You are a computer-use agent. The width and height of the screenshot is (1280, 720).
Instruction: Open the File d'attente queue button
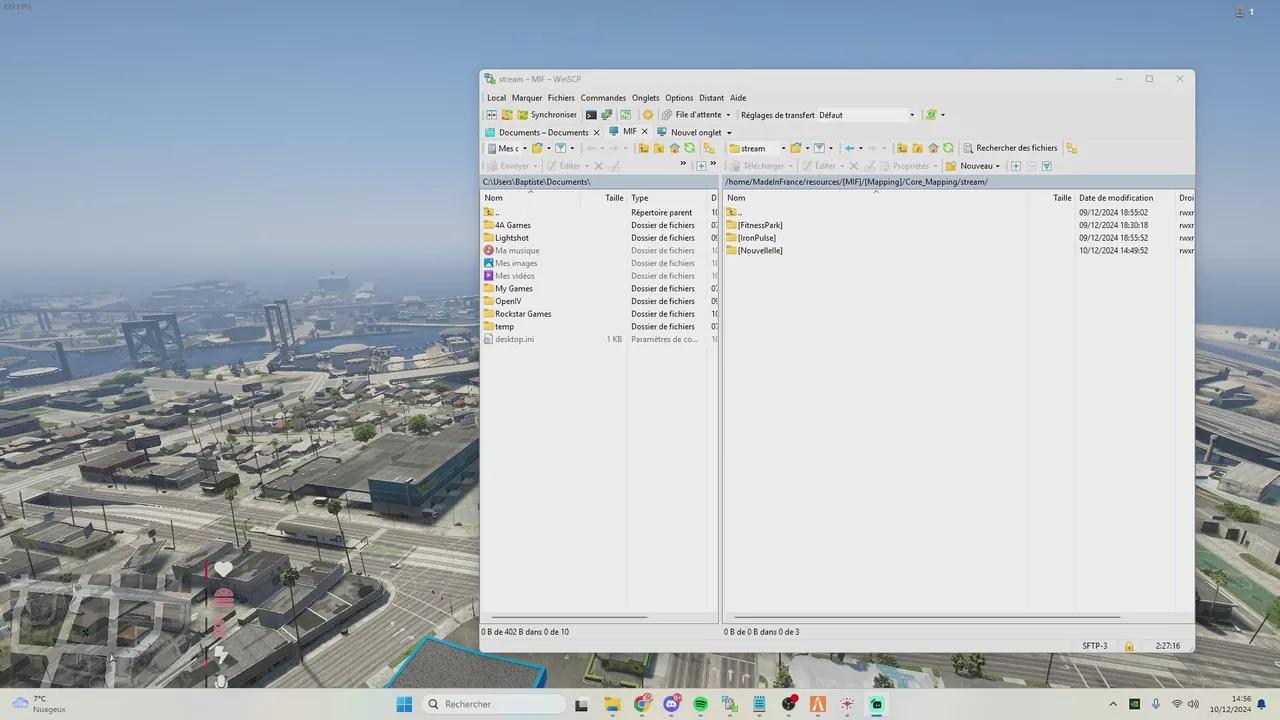(690, 115)
